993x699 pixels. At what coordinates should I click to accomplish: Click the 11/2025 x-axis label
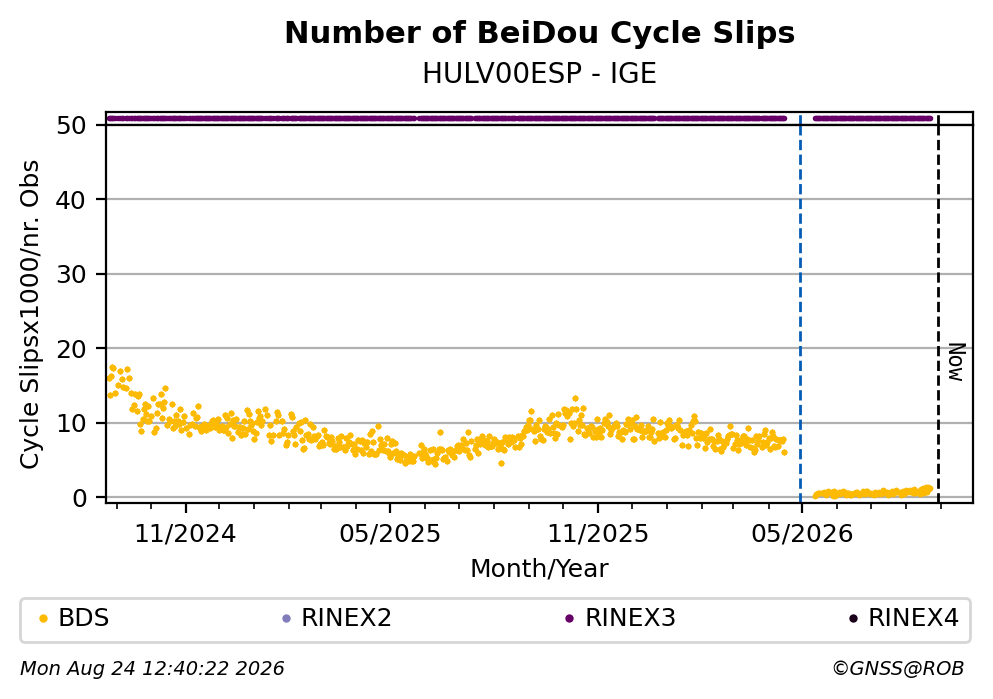click(x=598, y=534)
